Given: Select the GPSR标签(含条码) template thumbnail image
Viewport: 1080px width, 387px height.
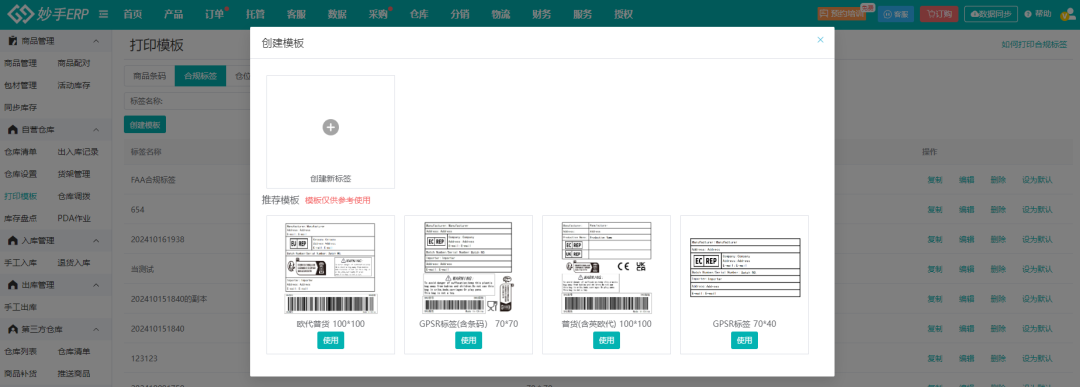Looking at the screenshot, I should [468, 268].
